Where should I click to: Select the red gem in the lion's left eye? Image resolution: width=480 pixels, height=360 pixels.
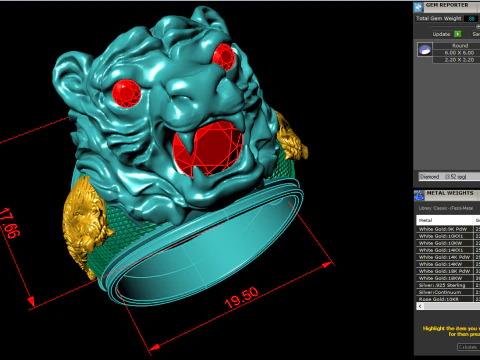(126, 94)
